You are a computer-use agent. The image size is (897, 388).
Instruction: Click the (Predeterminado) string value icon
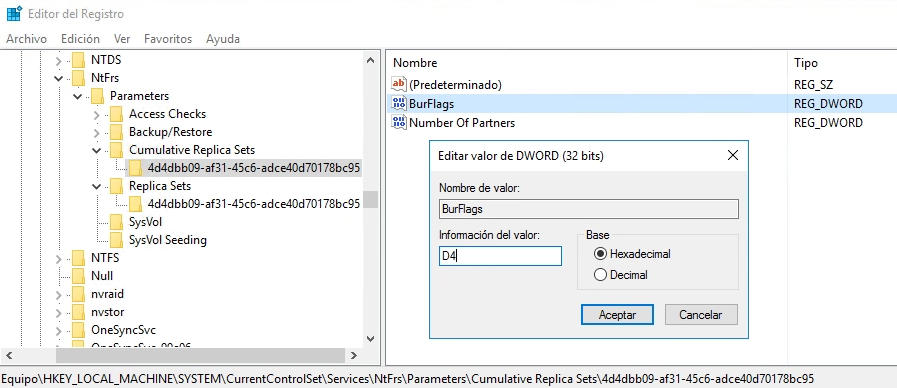click(399, 84)
